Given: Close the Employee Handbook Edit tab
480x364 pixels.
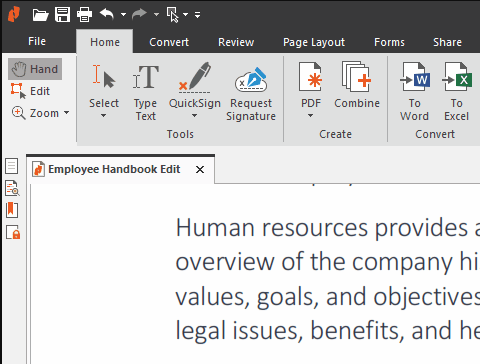Looking at the screenshot, I should tap(200, 170).
